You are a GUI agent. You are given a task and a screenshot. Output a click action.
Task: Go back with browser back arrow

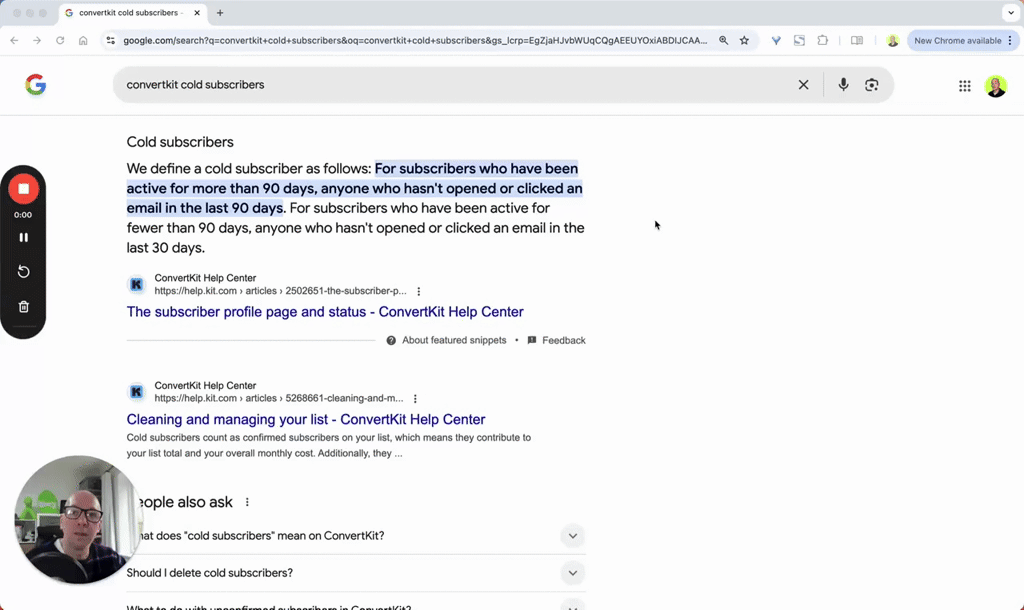[x=14, y=40]
